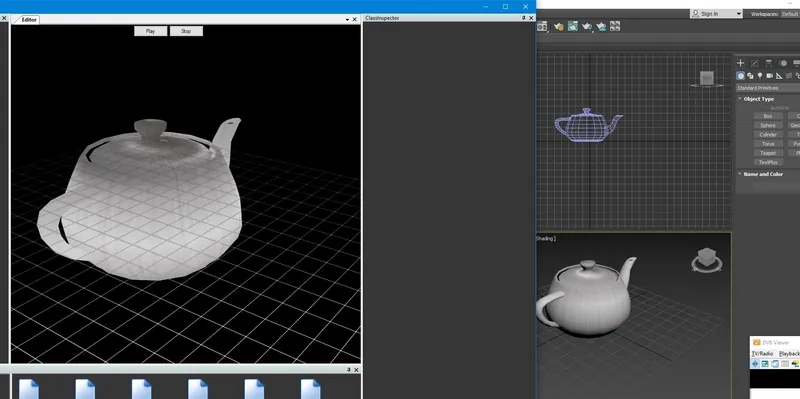Screen dimensions: 800x399
Task: Click the Torus primitive button
Action: coord(768,143)
